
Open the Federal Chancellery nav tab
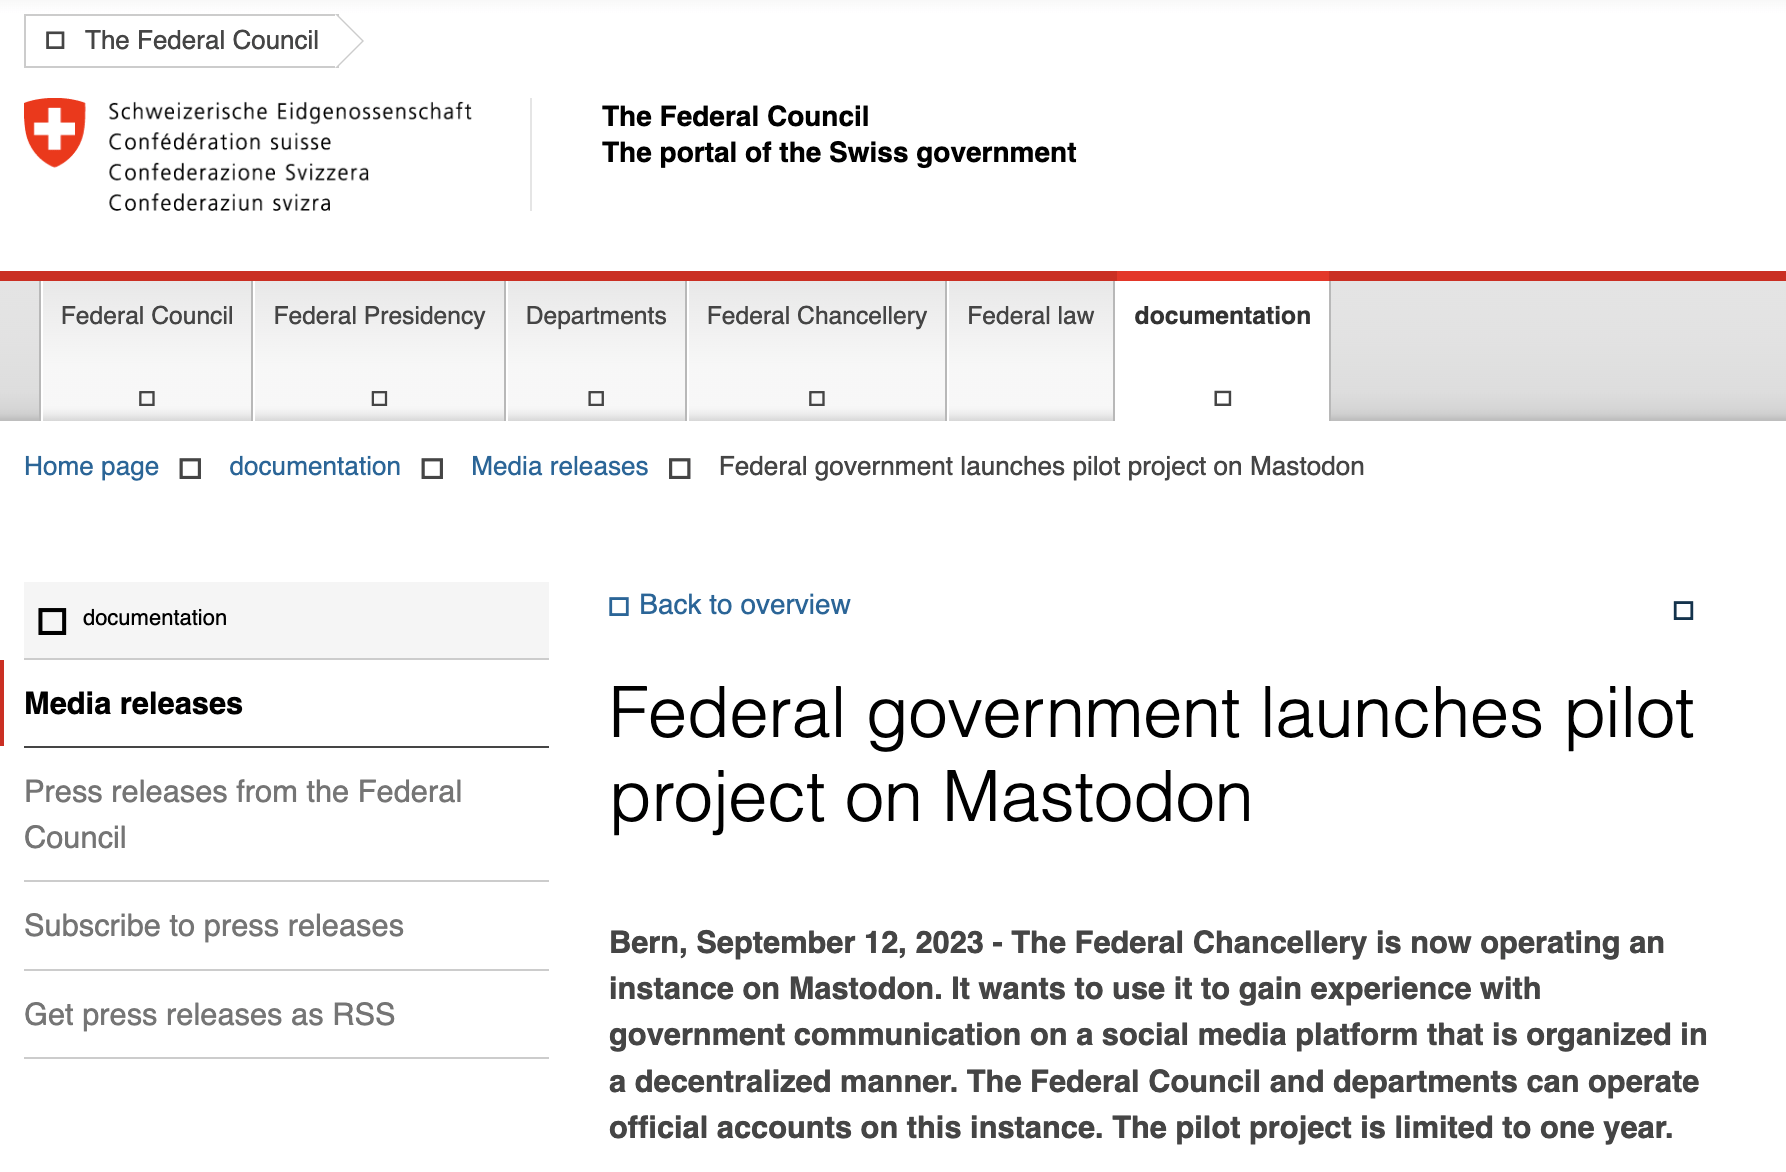pos(817,350)
